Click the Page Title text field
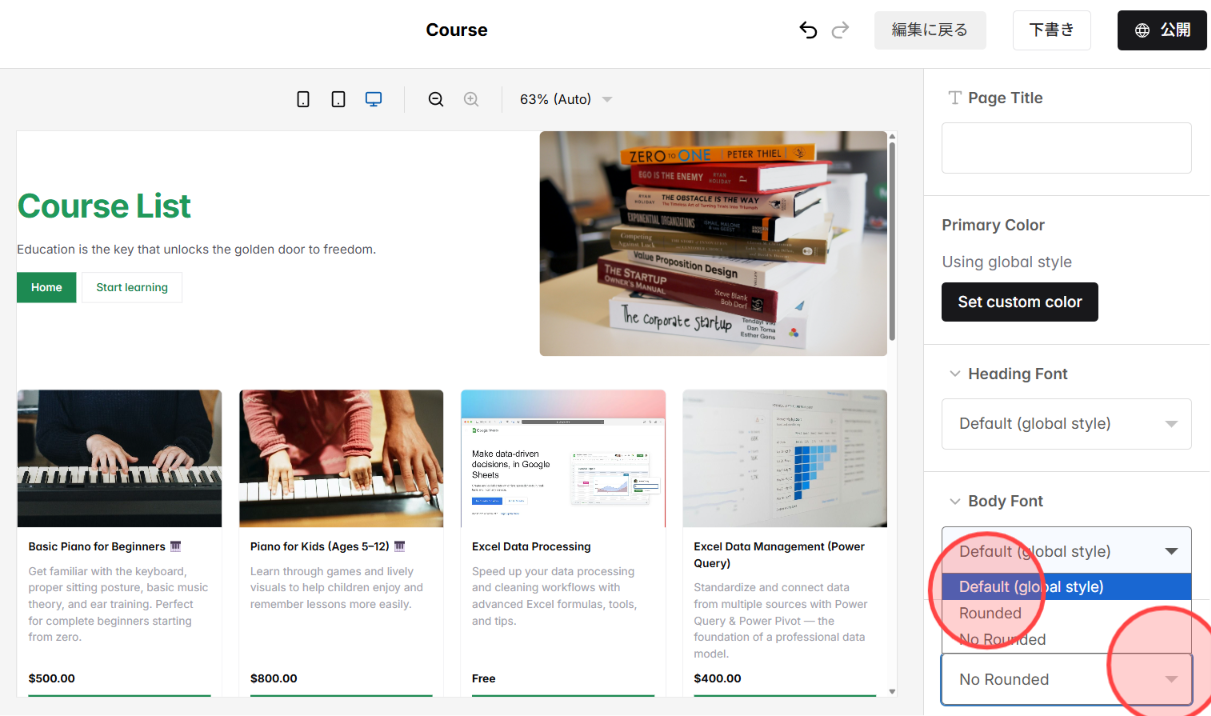Screen dimensions: 1211x716 (x=1066, y=148)
